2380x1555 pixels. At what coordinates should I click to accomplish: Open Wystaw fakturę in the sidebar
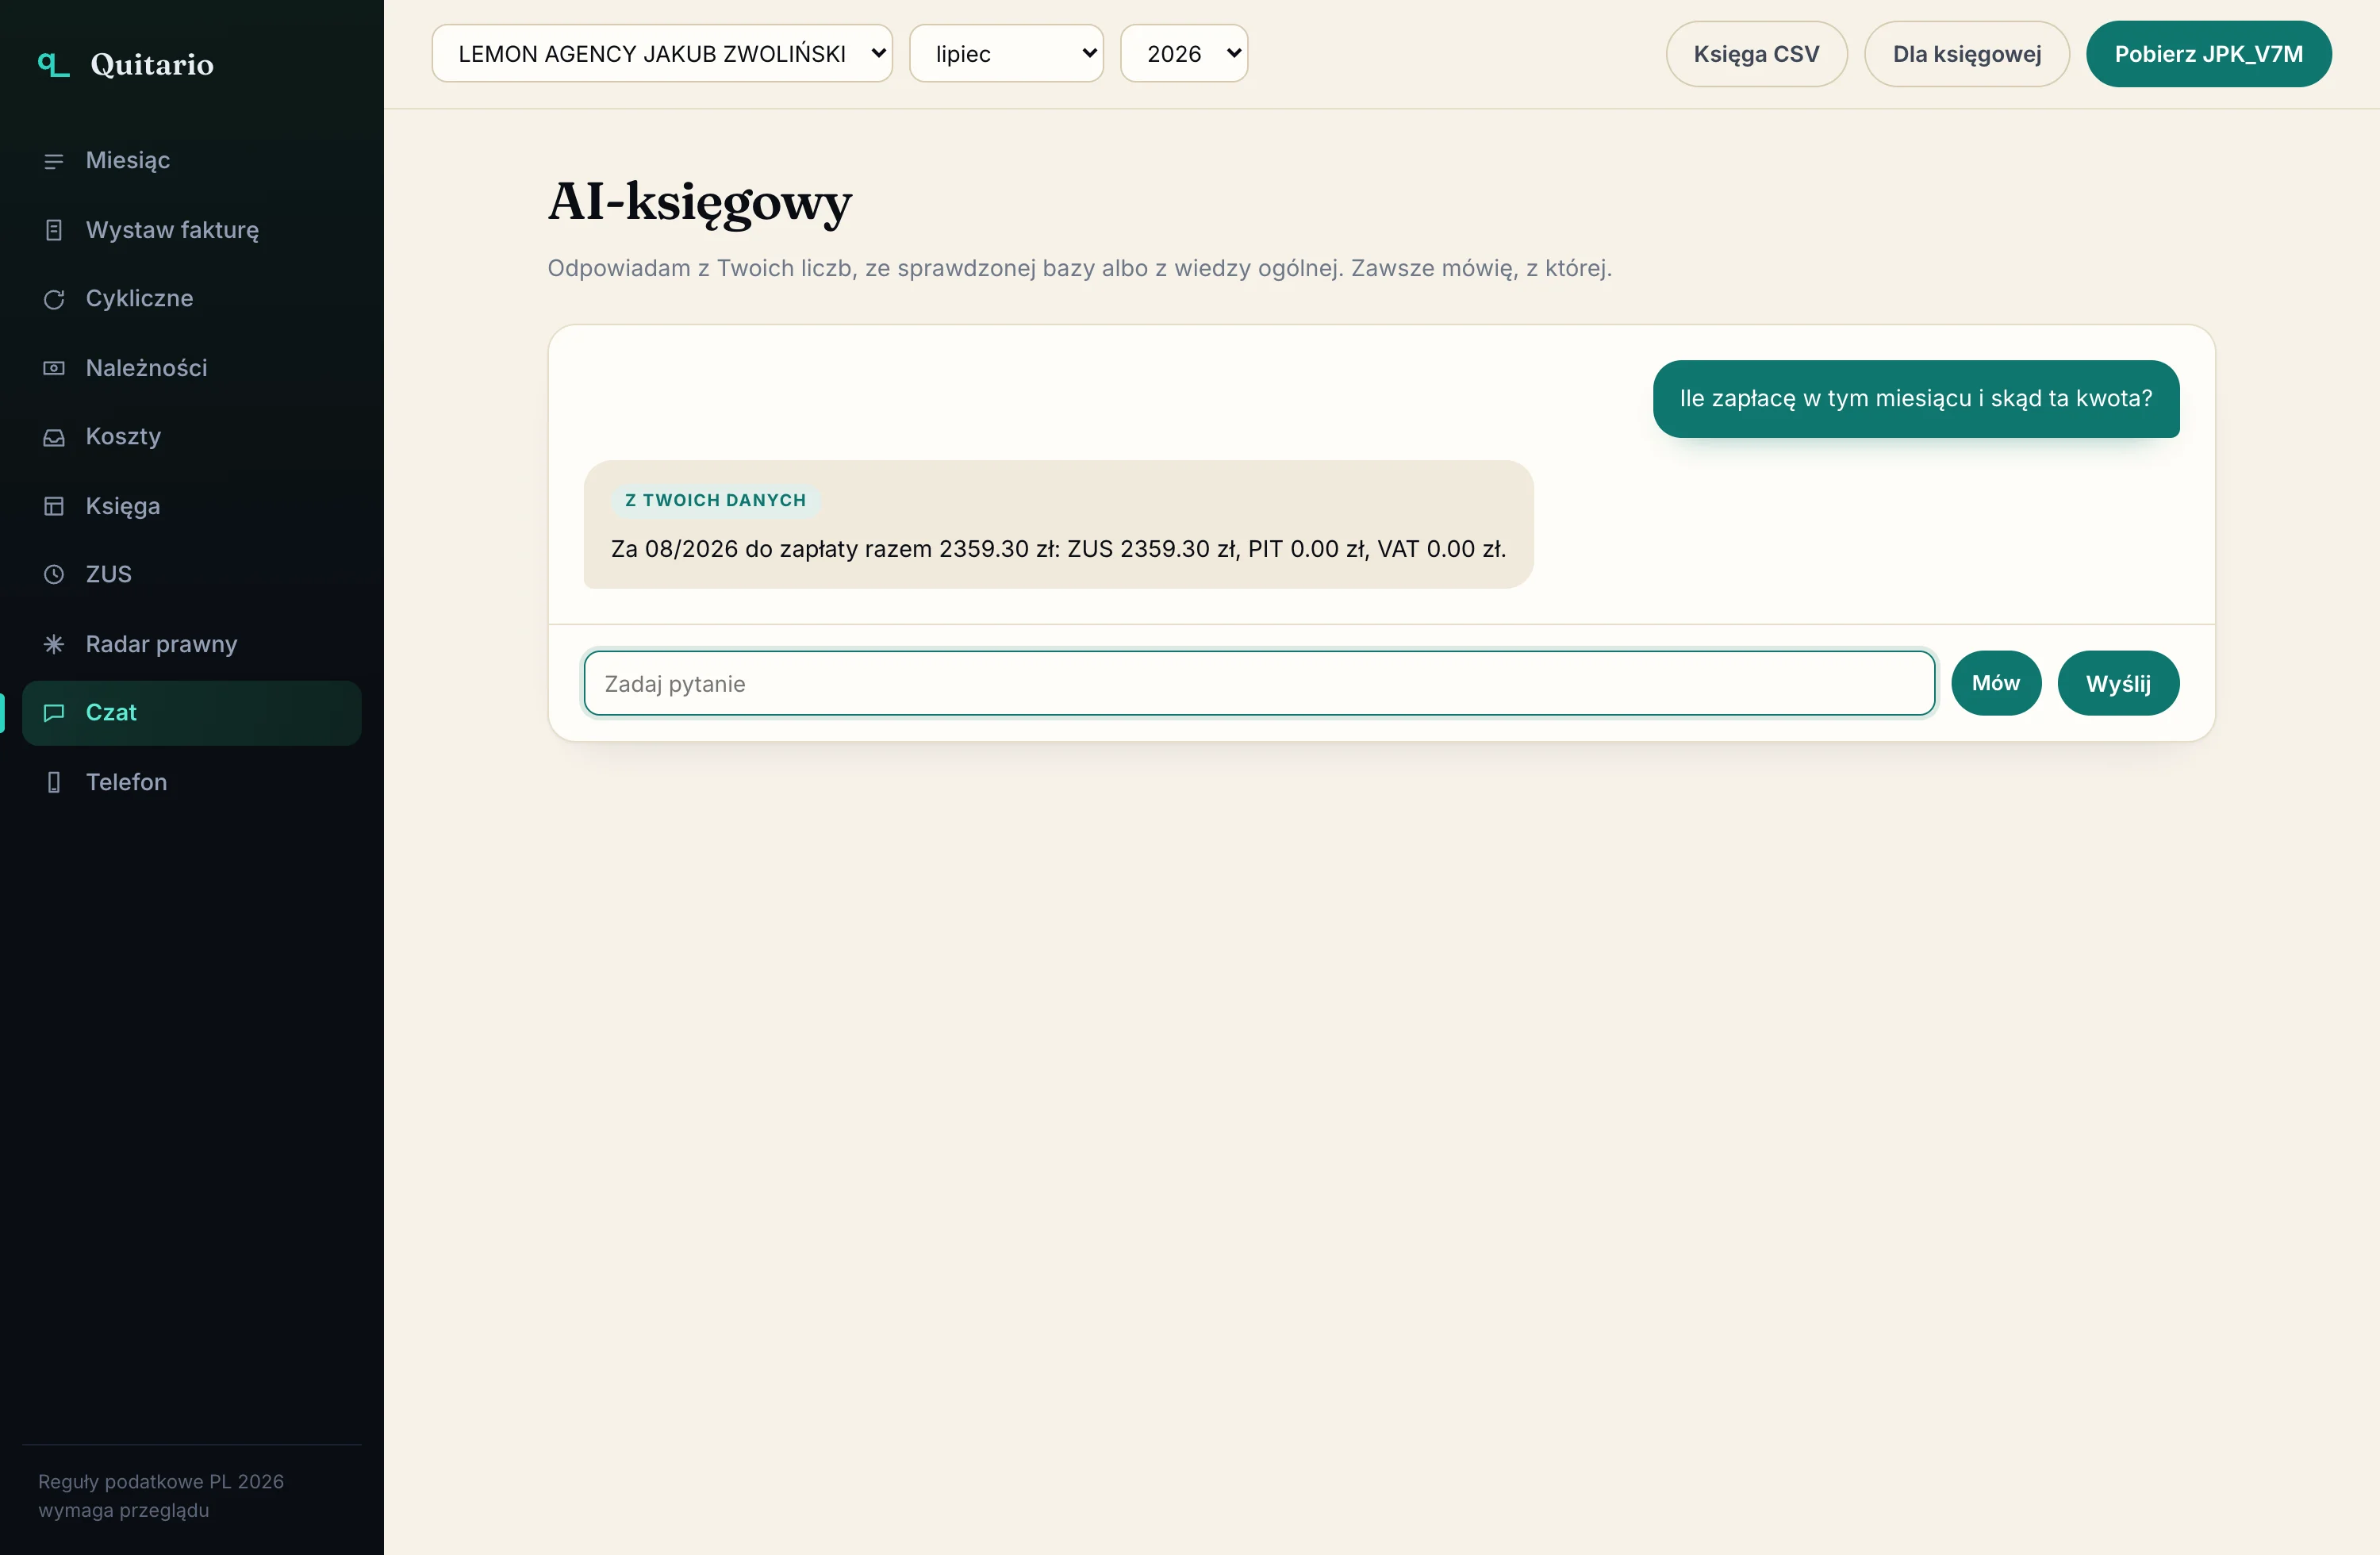point(191,230)
